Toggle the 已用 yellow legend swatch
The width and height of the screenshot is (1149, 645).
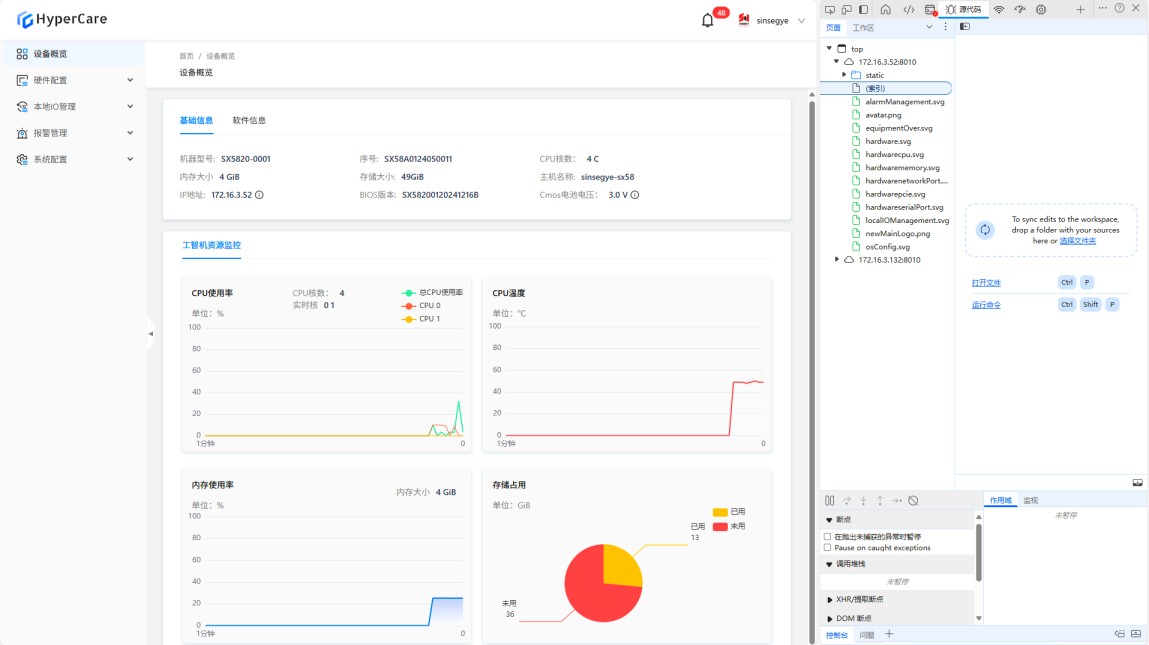[x=720, y=512]
